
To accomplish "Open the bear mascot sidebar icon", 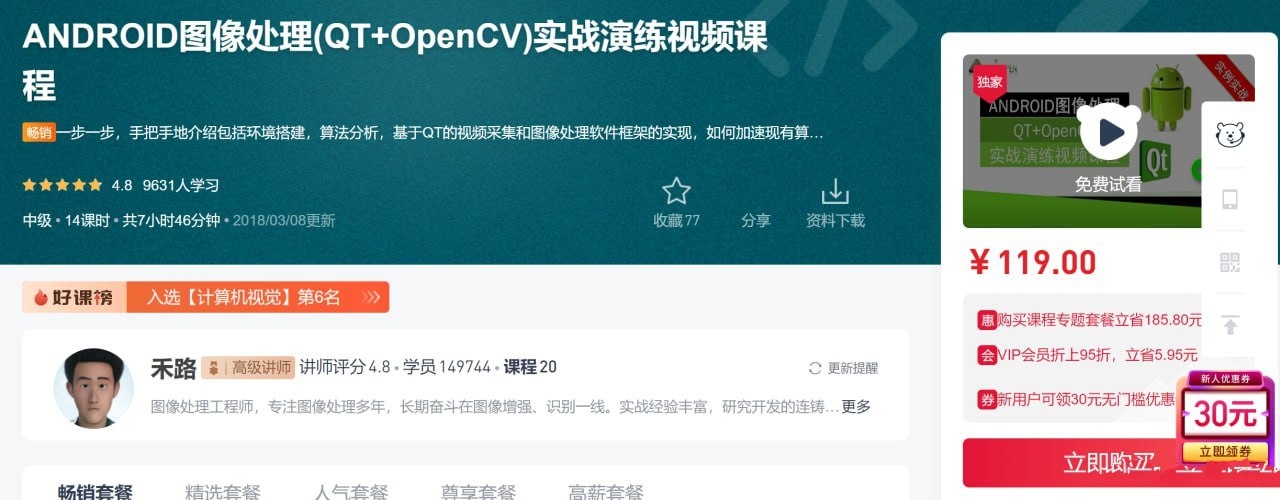I will pyautogui.click(x=1229, y=134).
